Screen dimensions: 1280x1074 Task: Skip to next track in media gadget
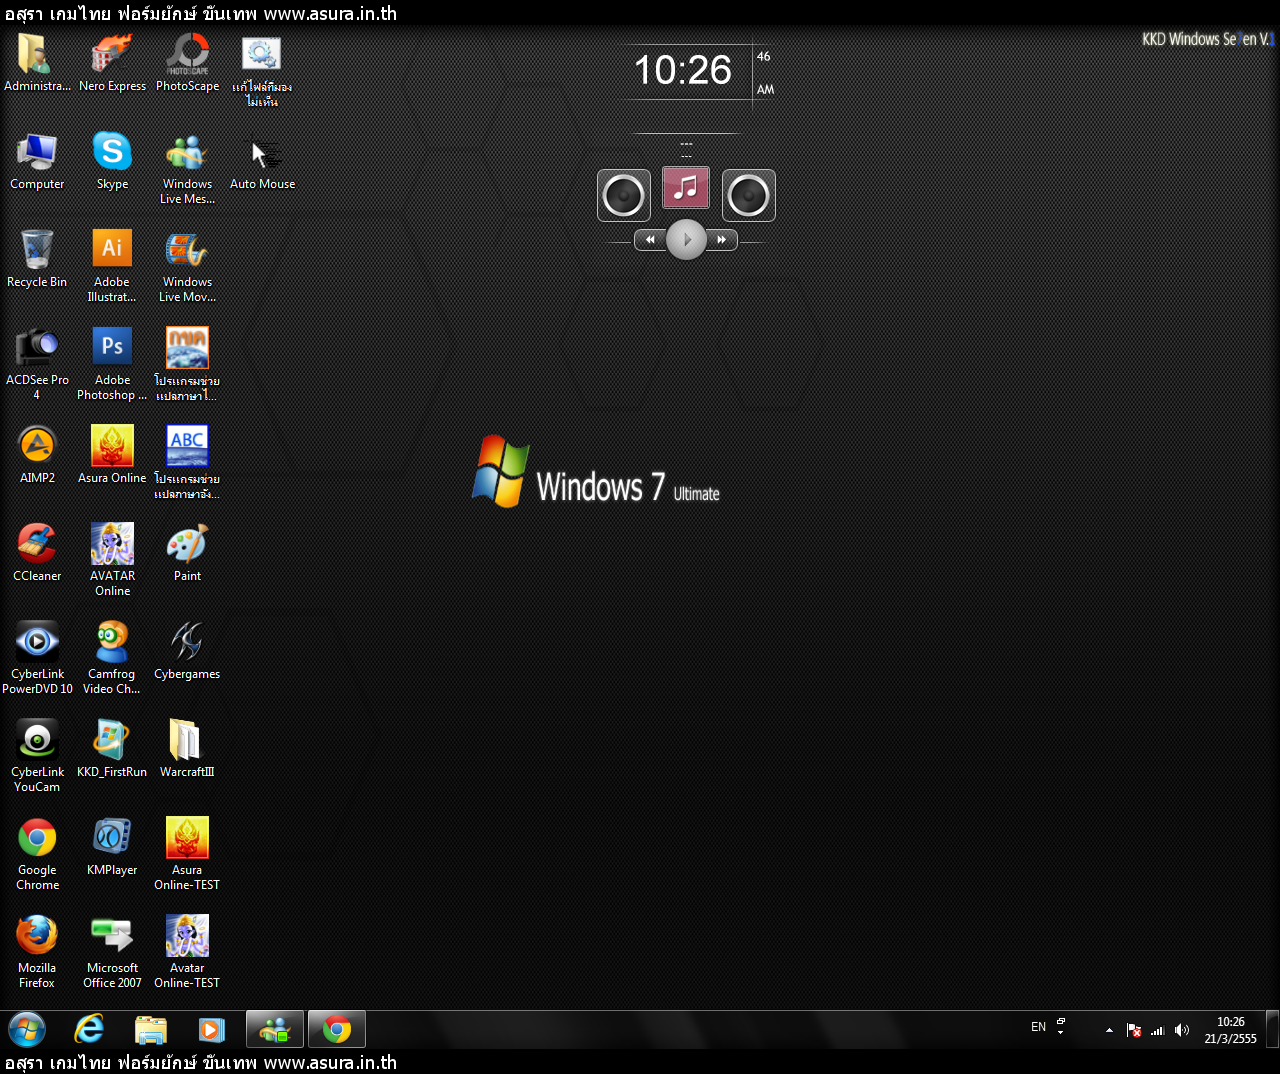tap(722, 240)
